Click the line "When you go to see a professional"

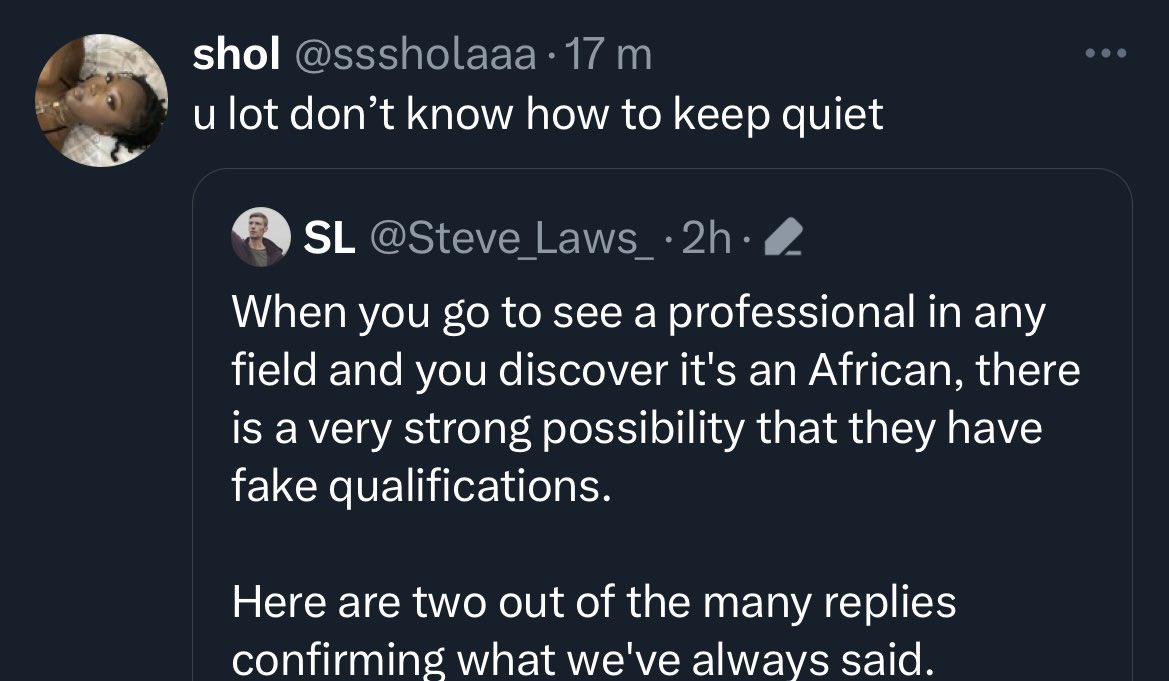[638, 314]
